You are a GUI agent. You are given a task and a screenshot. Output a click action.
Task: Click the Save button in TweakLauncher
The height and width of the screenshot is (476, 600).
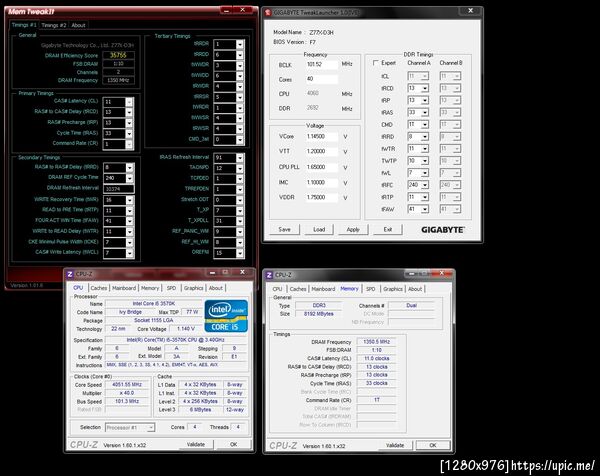284,230
